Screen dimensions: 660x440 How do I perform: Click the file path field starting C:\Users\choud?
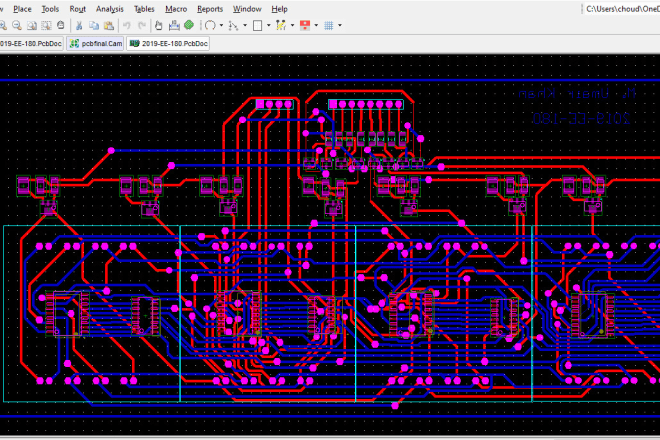622,9
